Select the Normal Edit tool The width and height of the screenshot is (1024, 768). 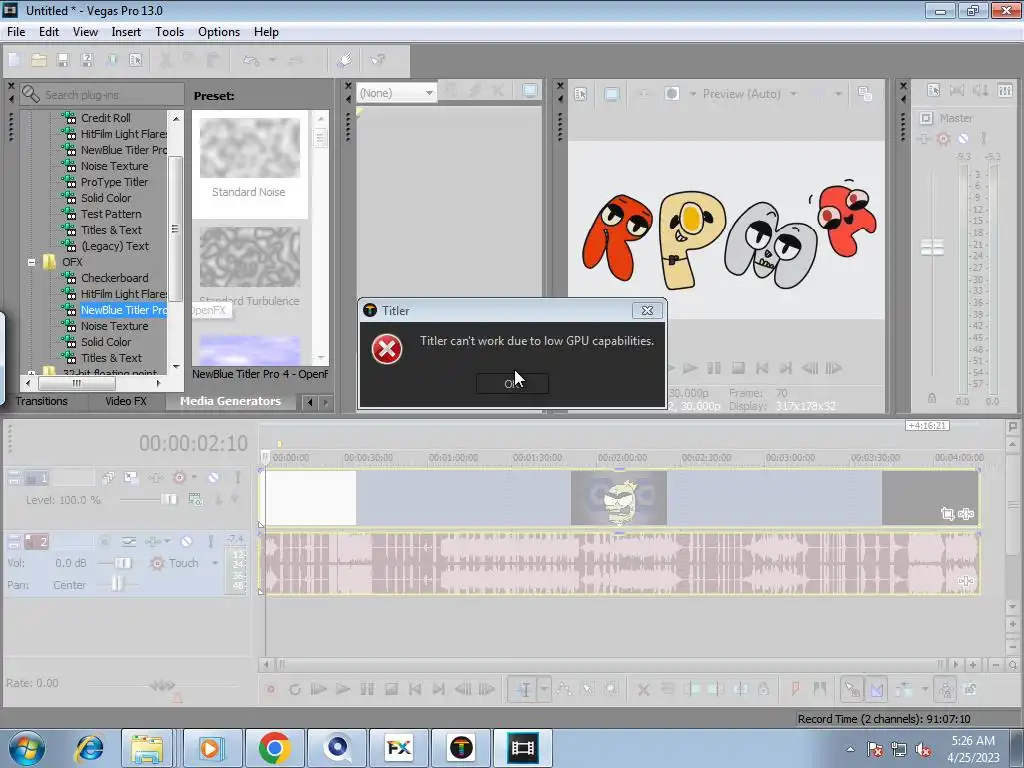(524, 689)
